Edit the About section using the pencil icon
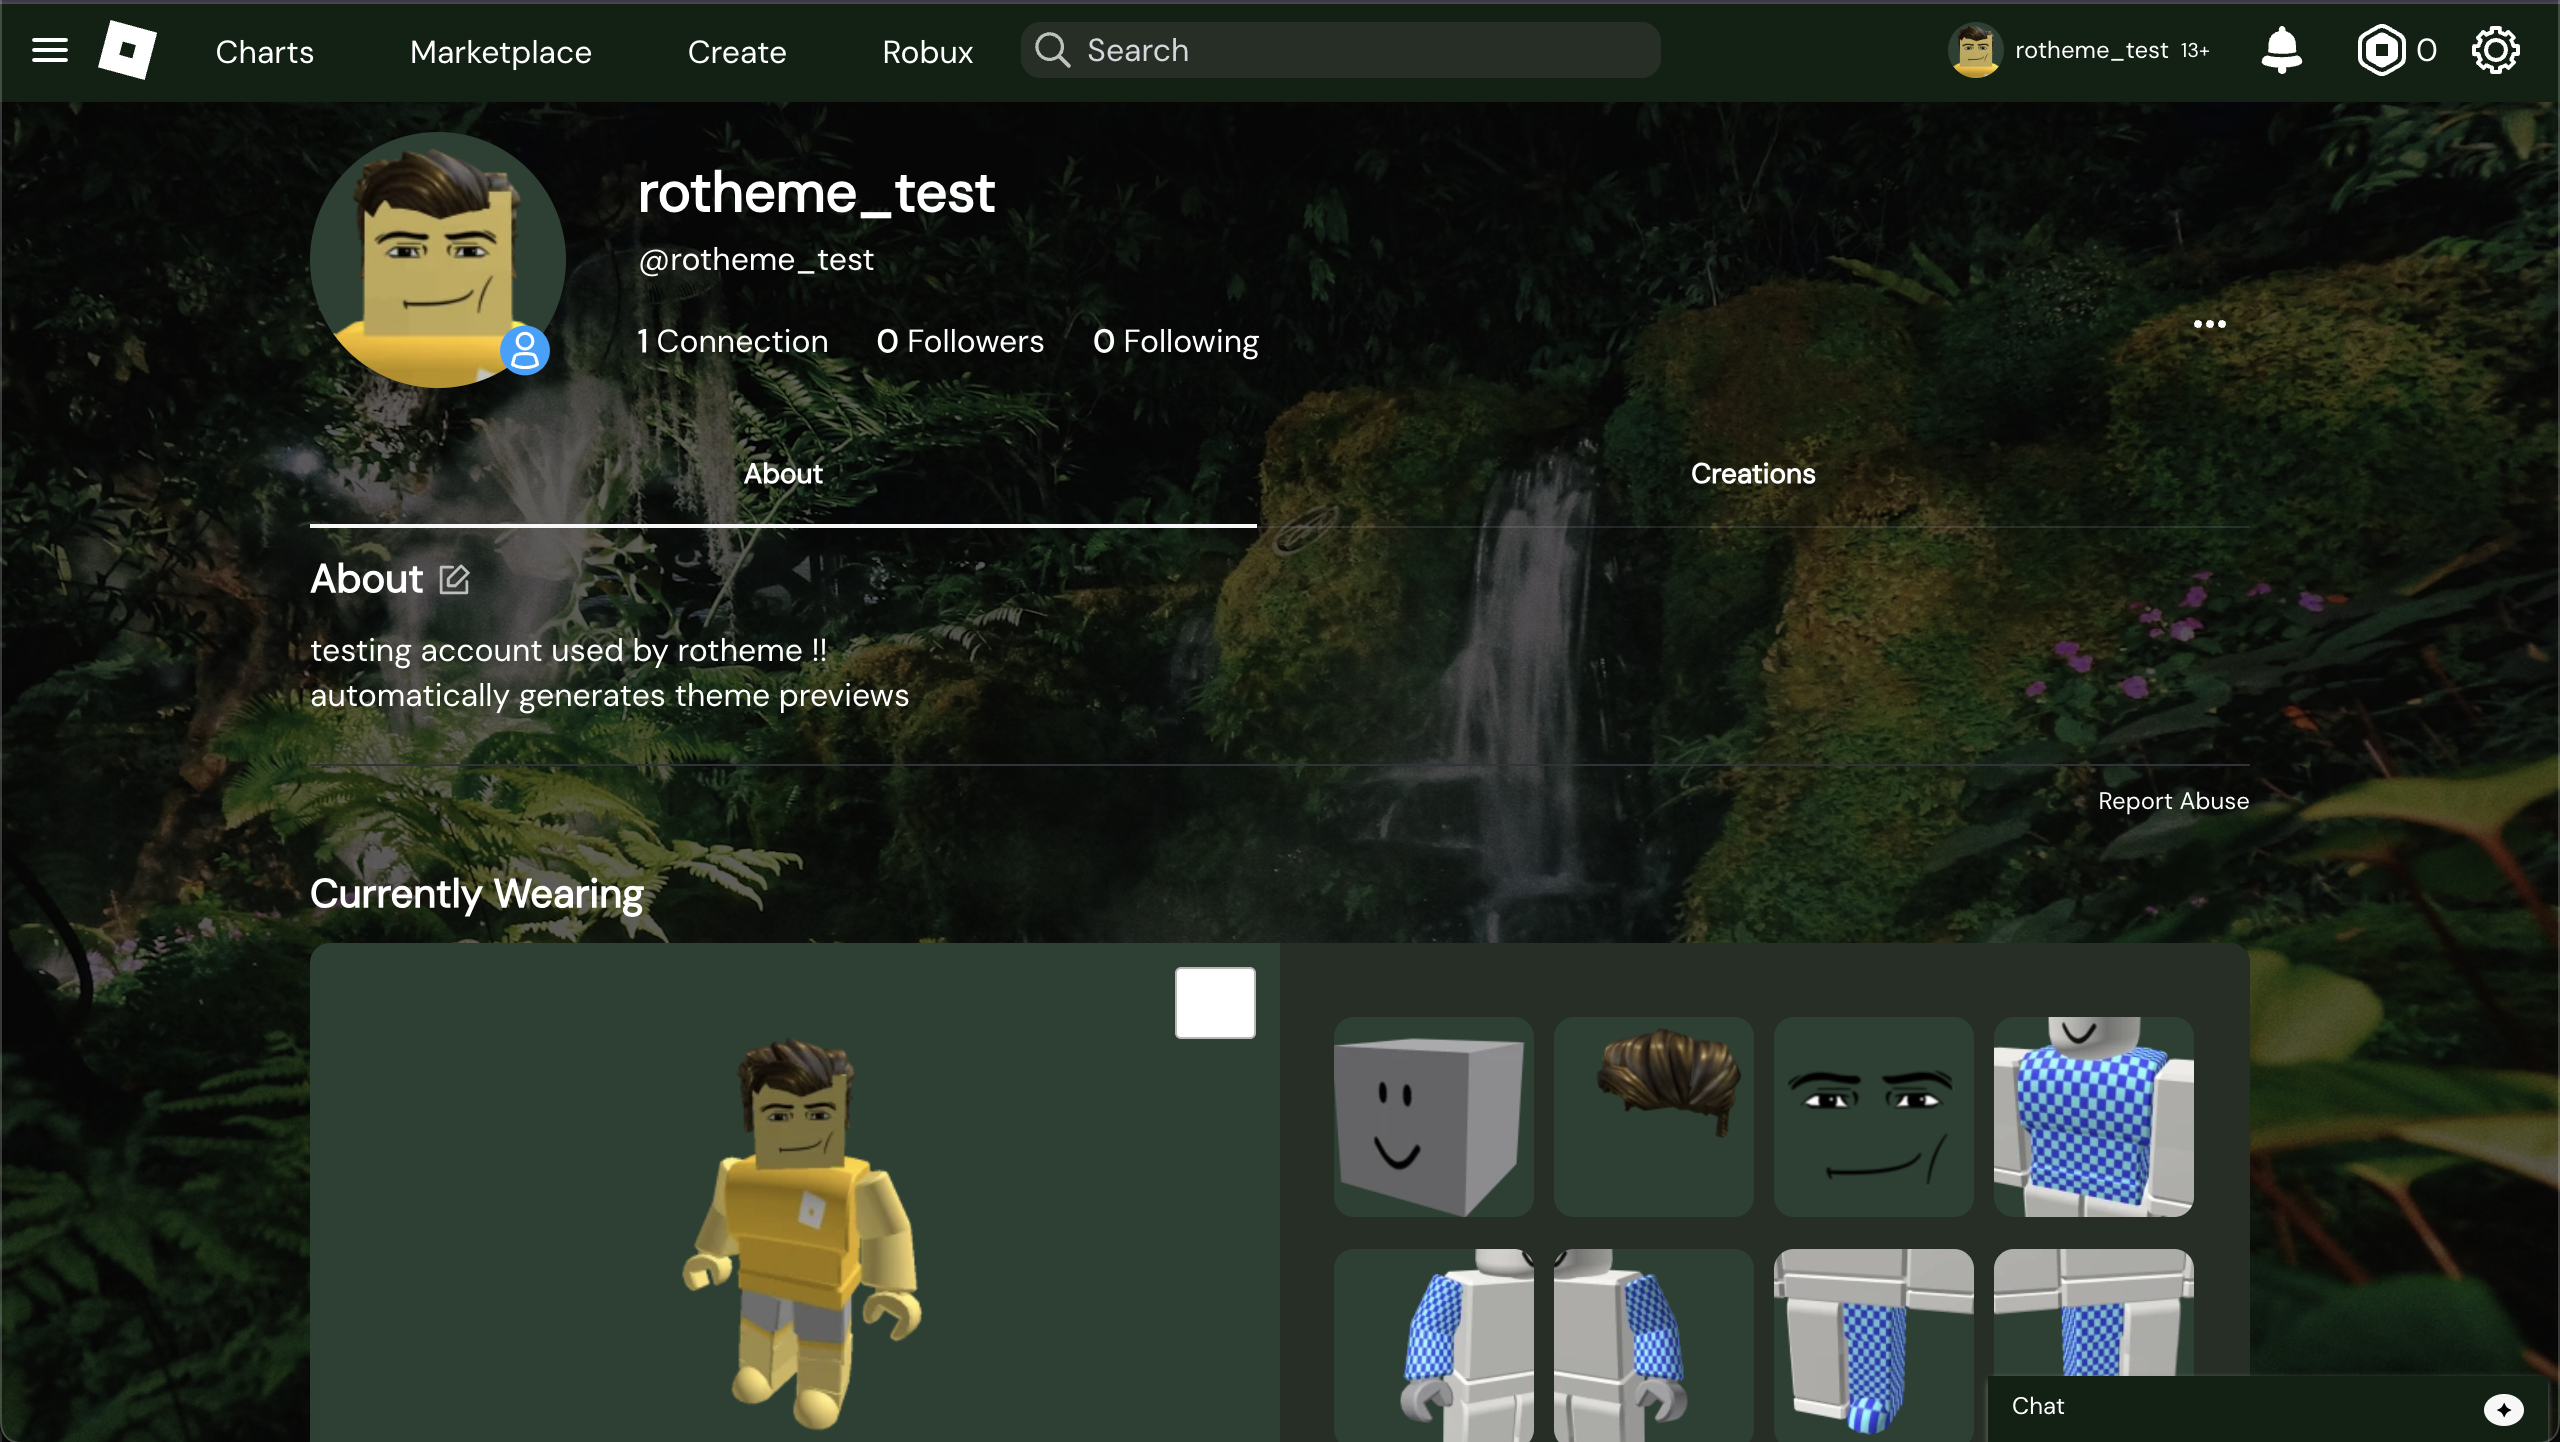 tap(455, 579)
